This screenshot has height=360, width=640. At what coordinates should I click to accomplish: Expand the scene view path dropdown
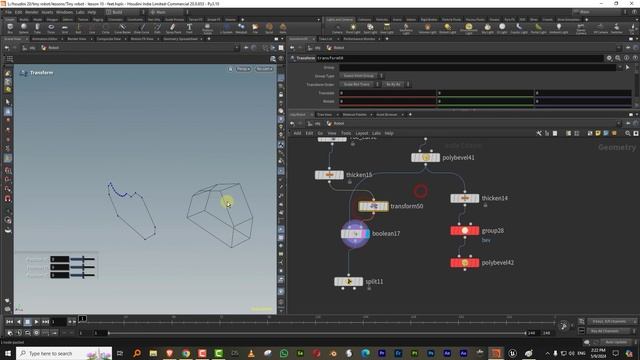[236, 48]
